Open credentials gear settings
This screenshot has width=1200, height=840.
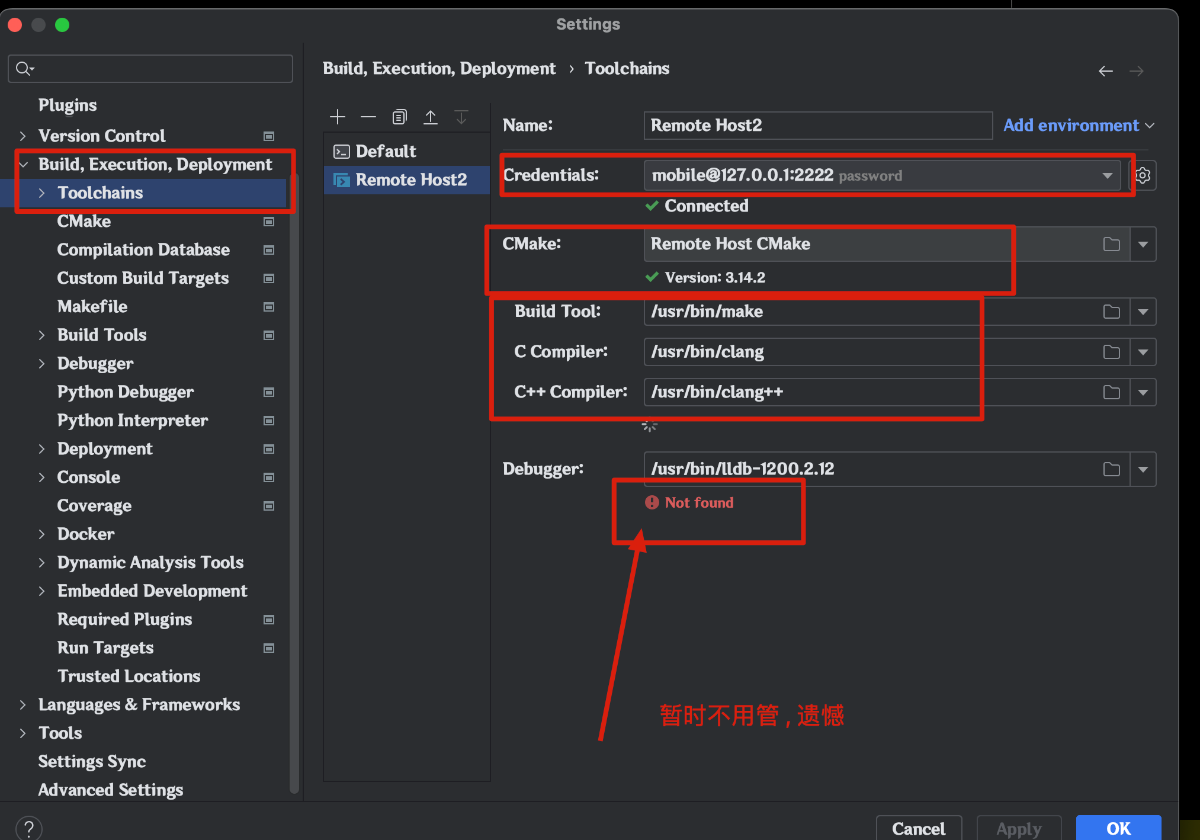pos(1143,176)
